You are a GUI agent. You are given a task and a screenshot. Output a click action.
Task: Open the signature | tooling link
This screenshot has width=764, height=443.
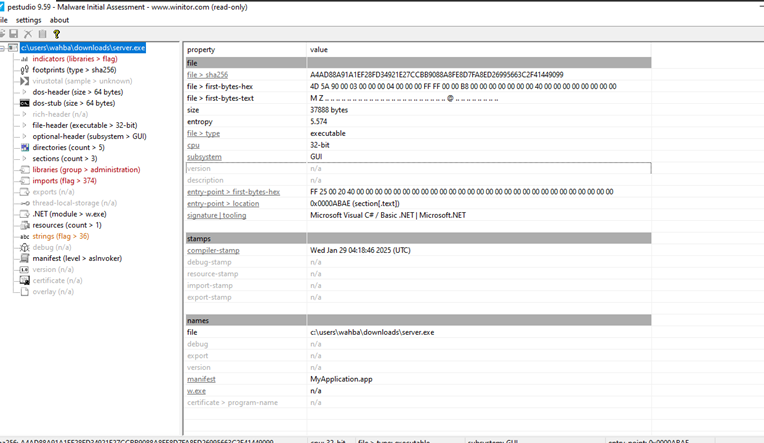pyautogui.click(x=216, y=215)
